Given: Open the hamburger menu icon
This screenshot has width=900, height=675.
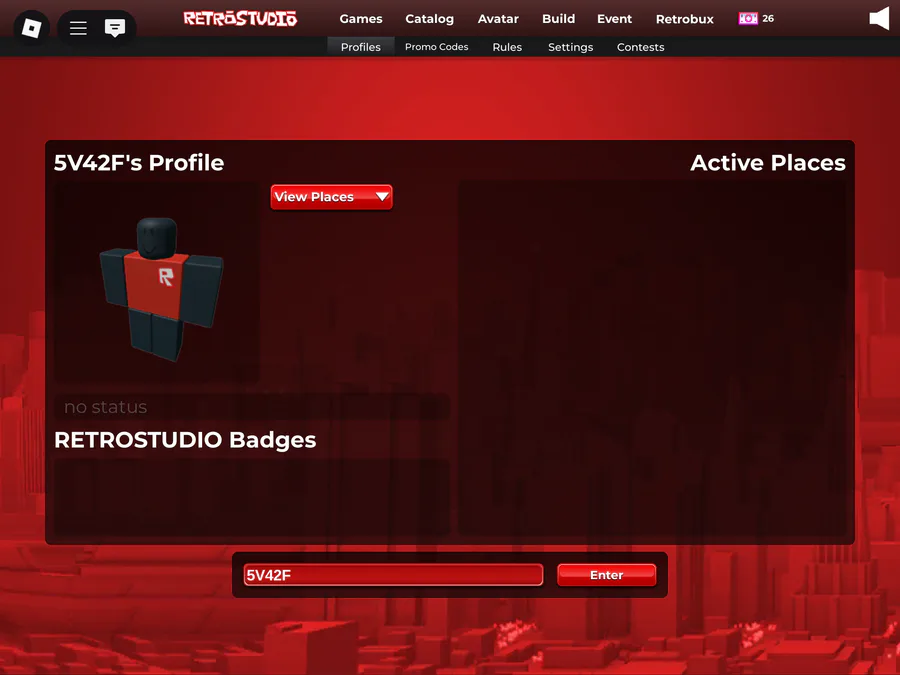Looking at the screenshot, I should pos(78,28).
